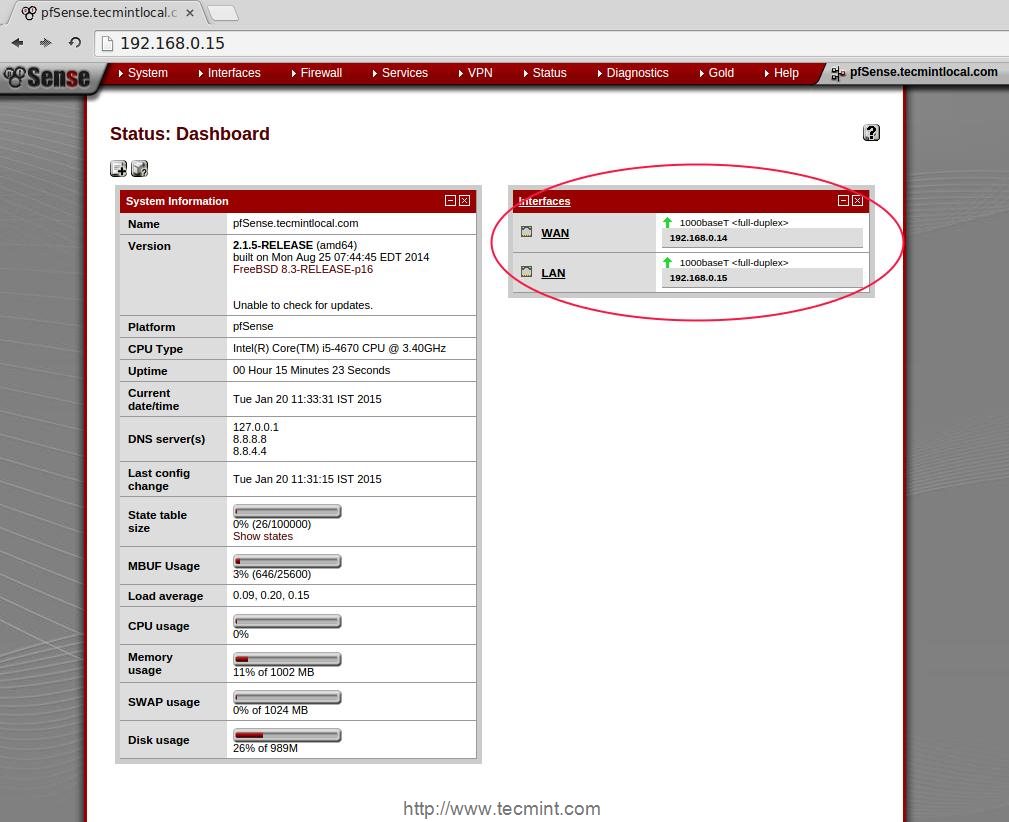Open the dashboard columns/settings icon beside add widget
Screen dimensions: 1009x822
click(140, 169)
